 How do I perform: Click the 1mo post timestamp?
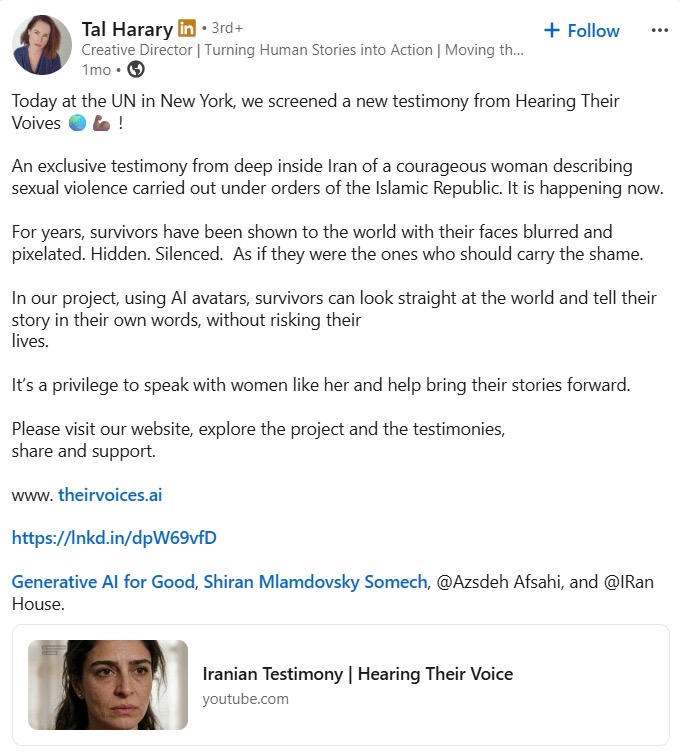coord(97,69)
